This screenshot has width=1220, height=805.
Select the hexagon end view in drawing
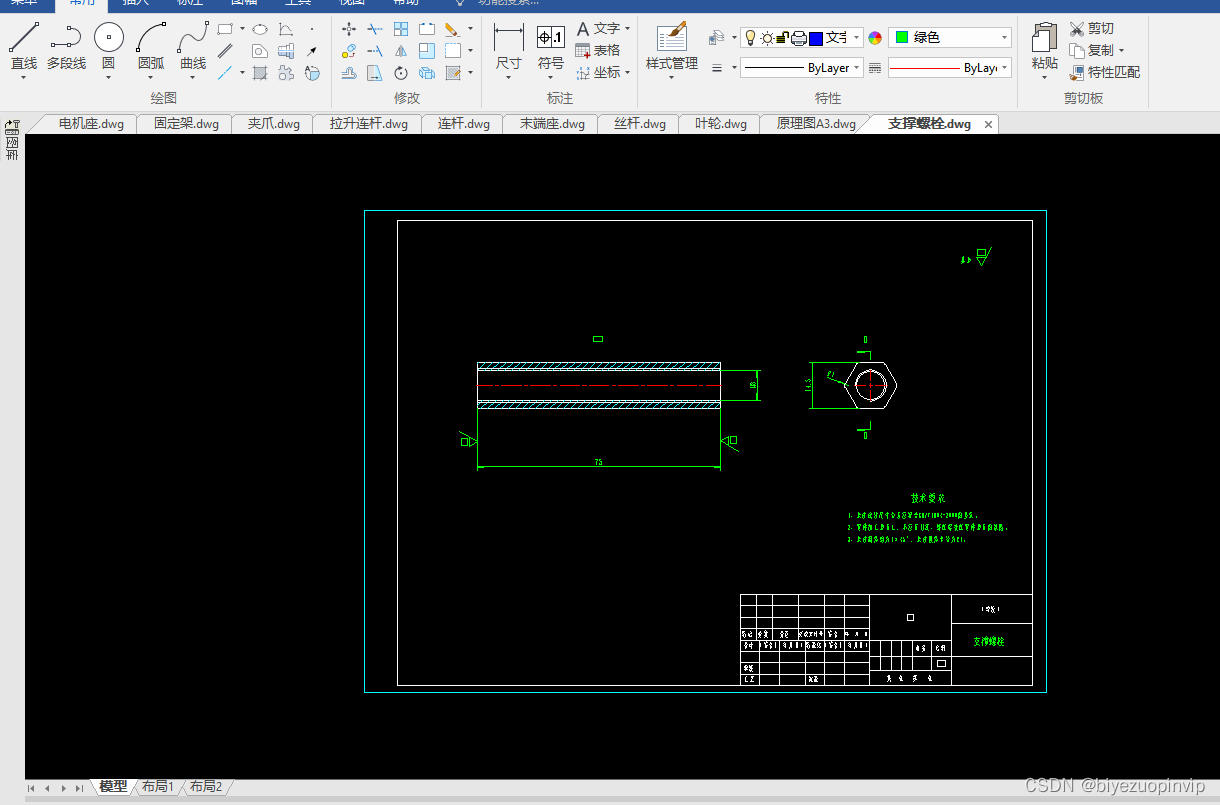[871, 384]
